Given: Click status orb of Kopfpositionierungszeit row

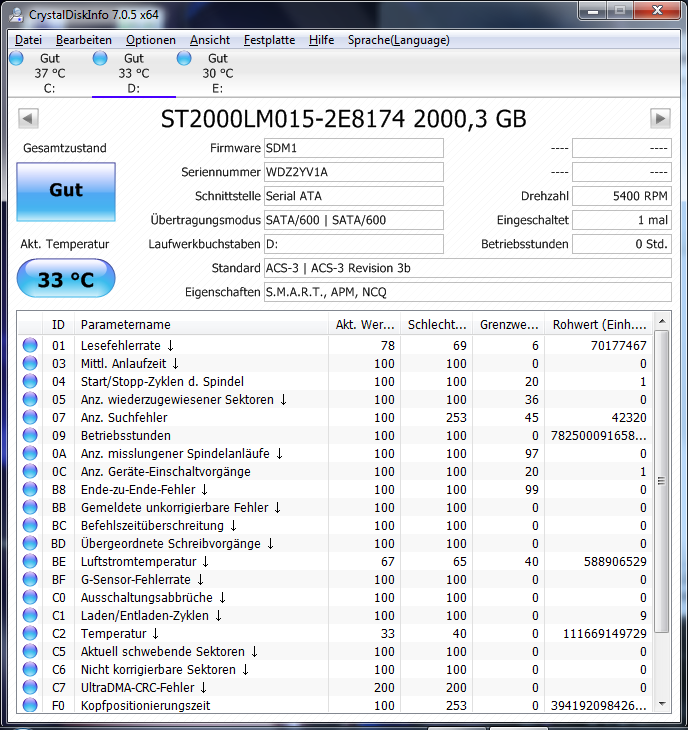Looking at the screenshot, I should point(30,704).
